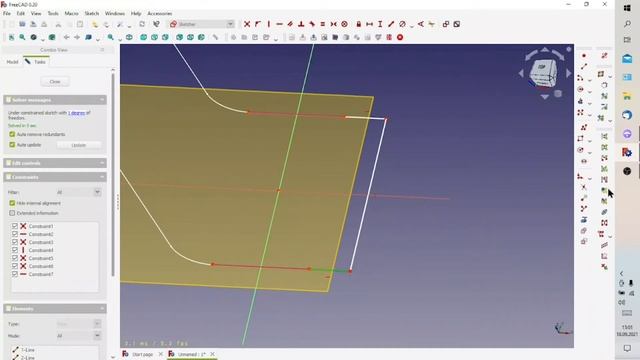Select the radius constraint tool

(x=402, y=24)
